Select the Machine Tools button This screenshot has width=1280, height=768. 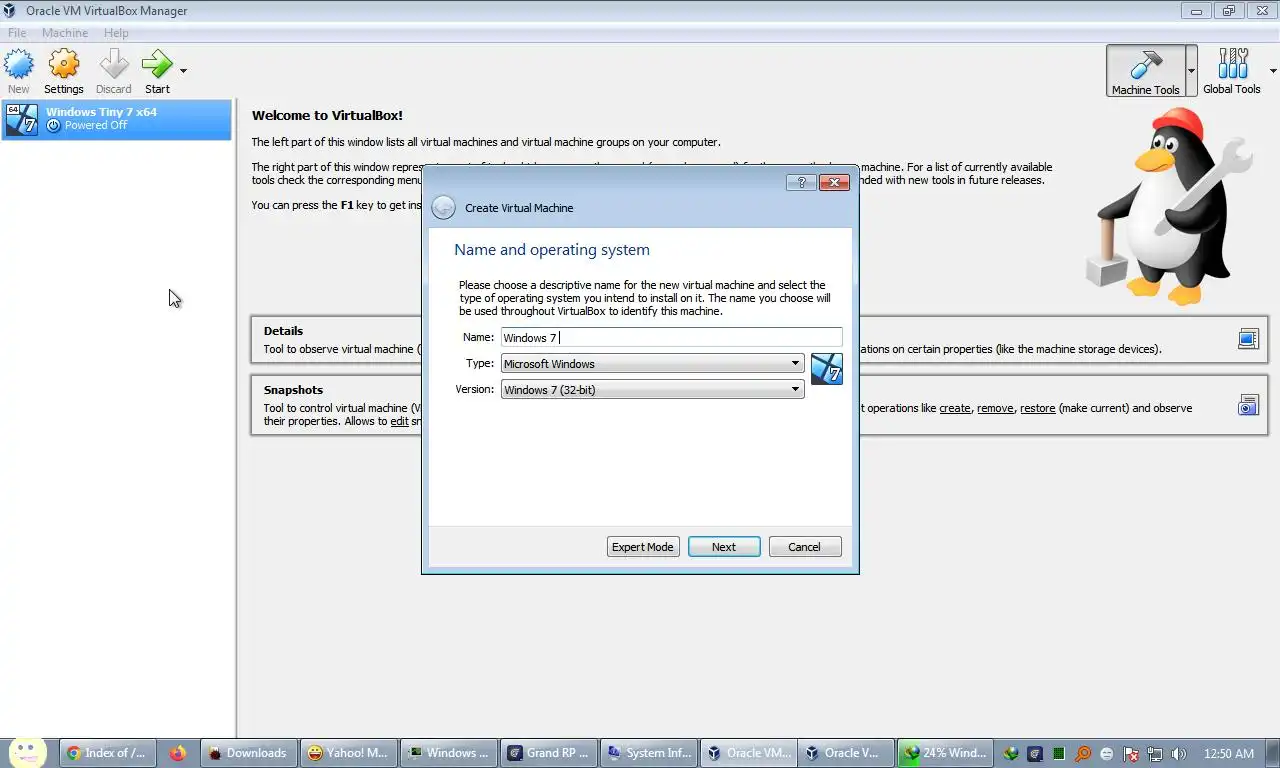click(1145, 71)
